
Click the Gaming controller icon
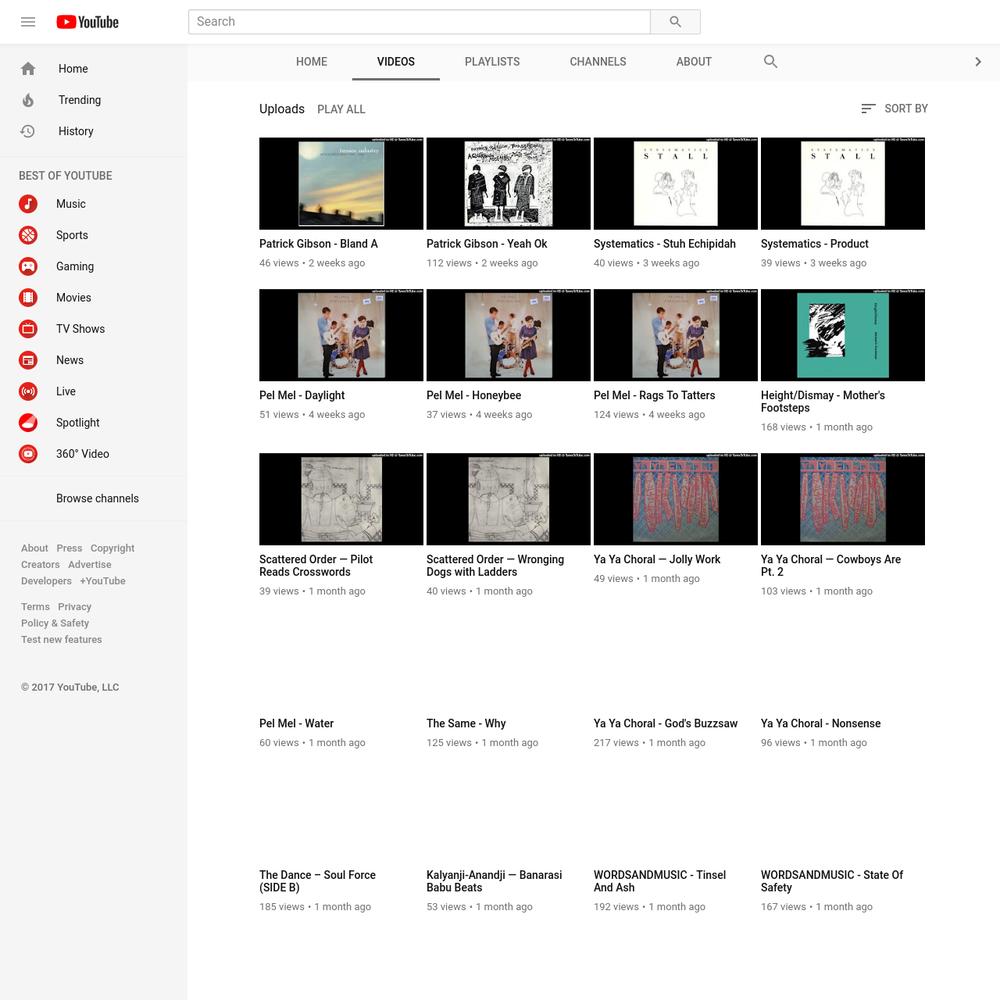click(28, 266)
